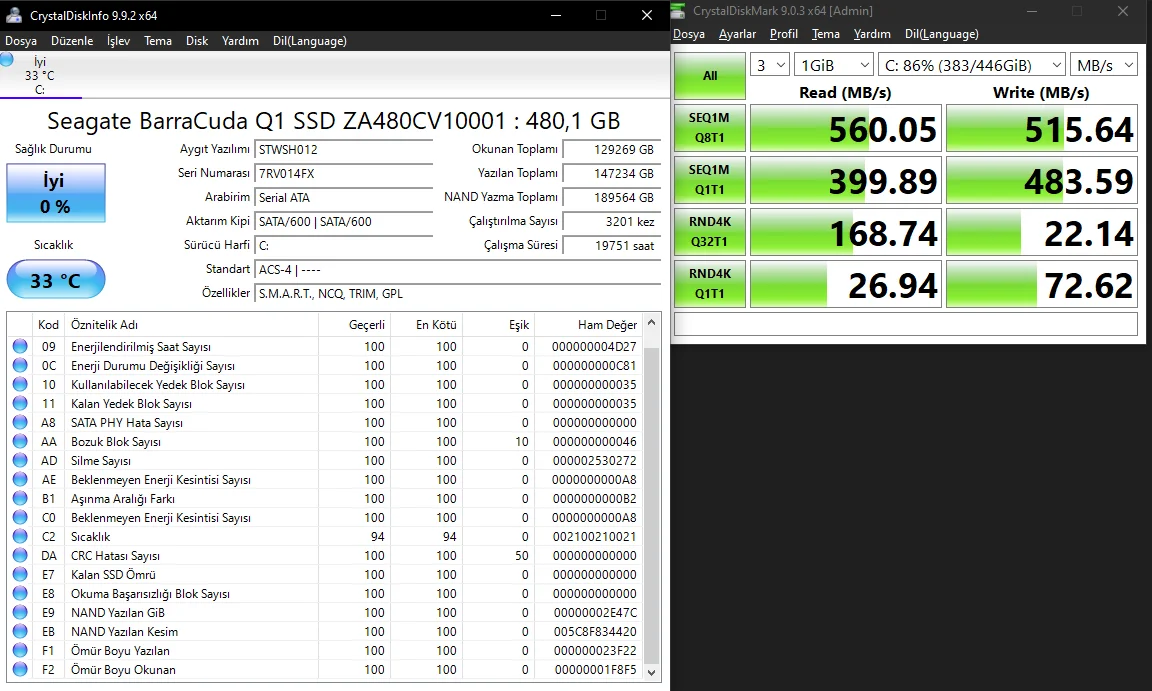Open Disk menu in CrystalDiskInfo
Viewport: 1152px width, 691px height.
197,41
